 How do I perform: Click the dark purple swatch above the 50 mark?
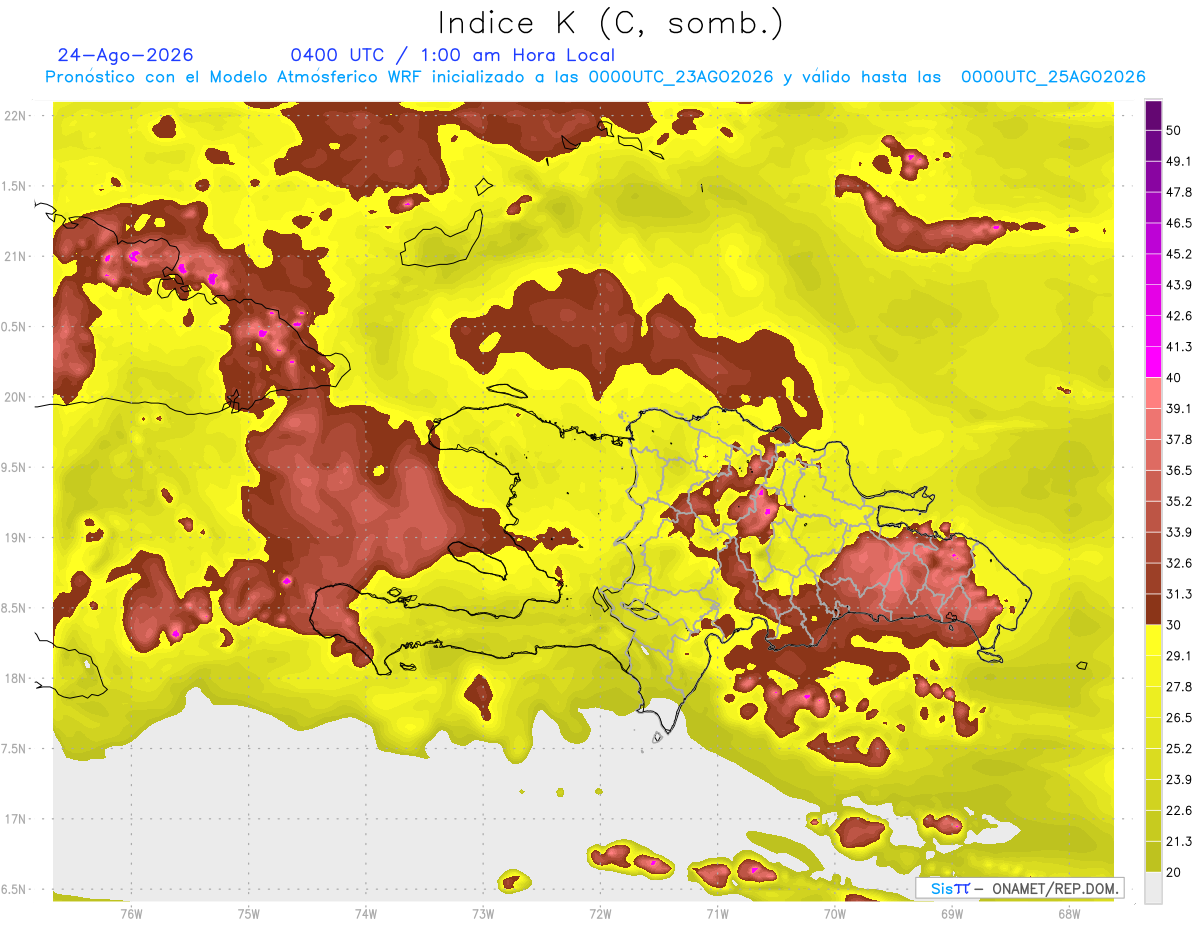1153,115
